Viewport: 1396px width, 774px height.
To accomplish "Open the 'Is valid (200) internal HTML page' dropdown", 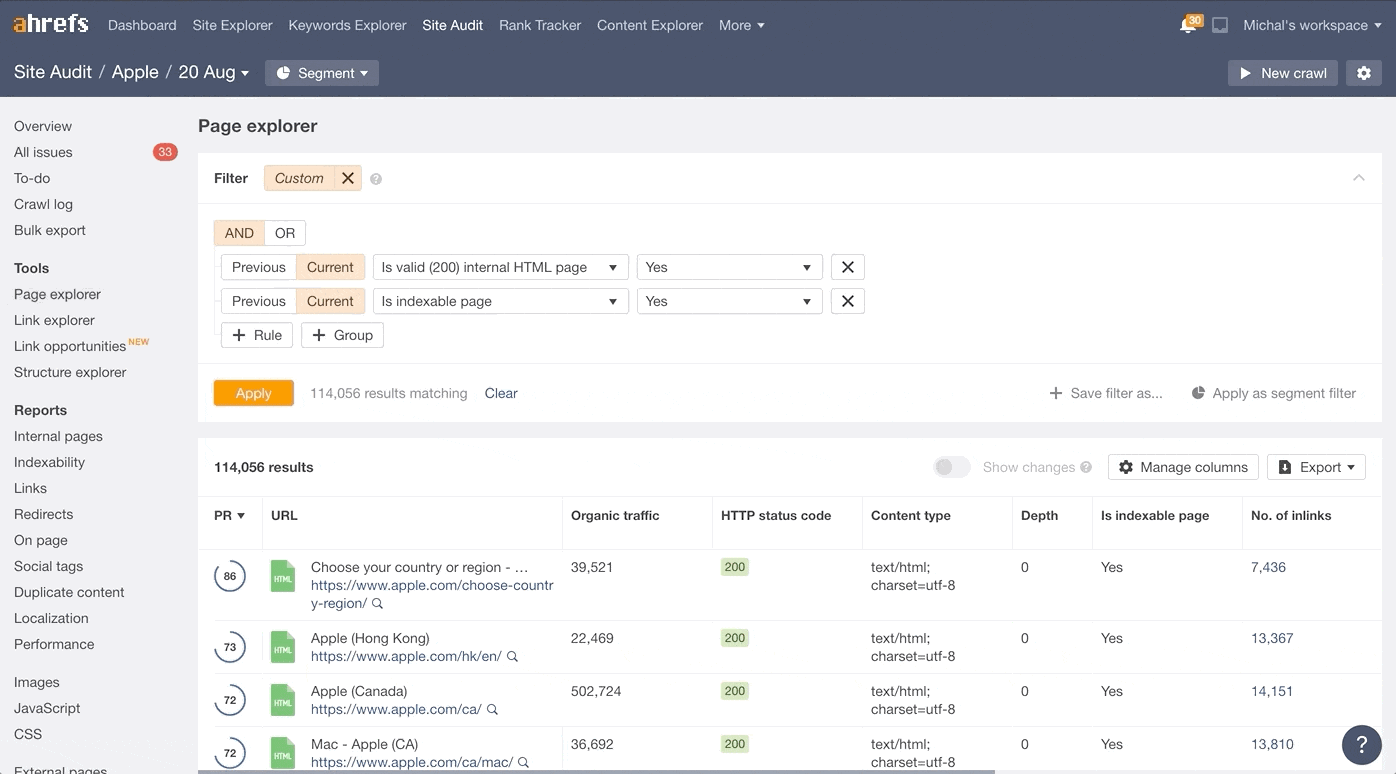I will pos(500,267).
